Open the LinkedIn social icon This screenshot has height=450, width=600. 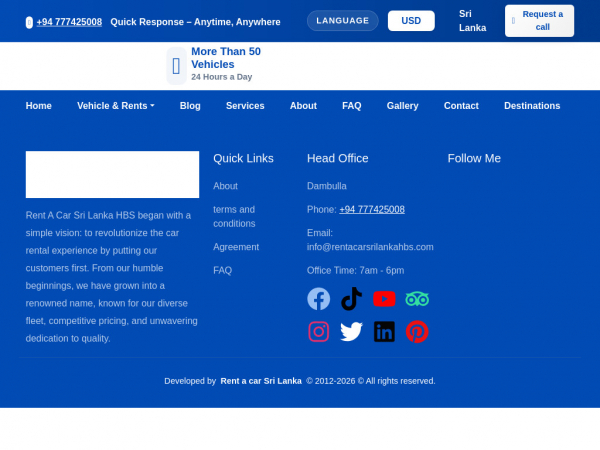pos(384,331)
